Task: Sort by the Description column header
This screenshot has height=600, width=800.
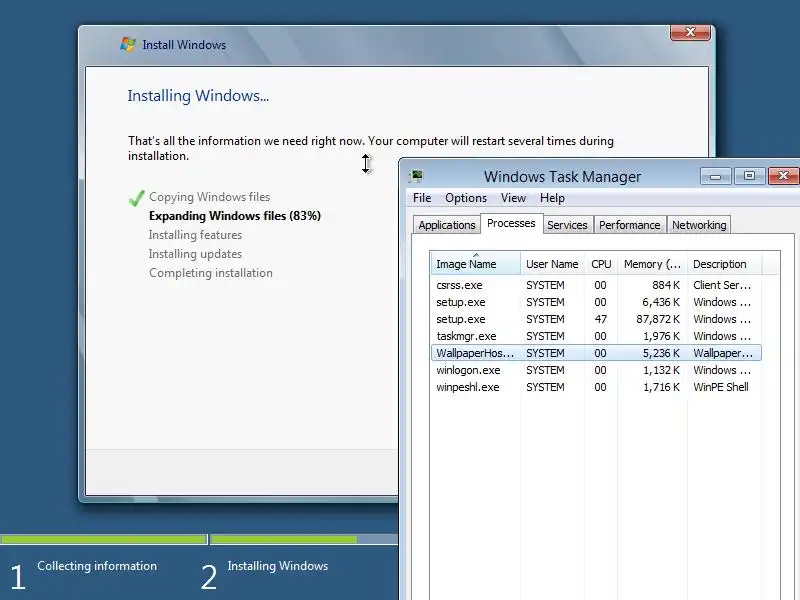Action: pyautogui.click(x=724, y=264)
